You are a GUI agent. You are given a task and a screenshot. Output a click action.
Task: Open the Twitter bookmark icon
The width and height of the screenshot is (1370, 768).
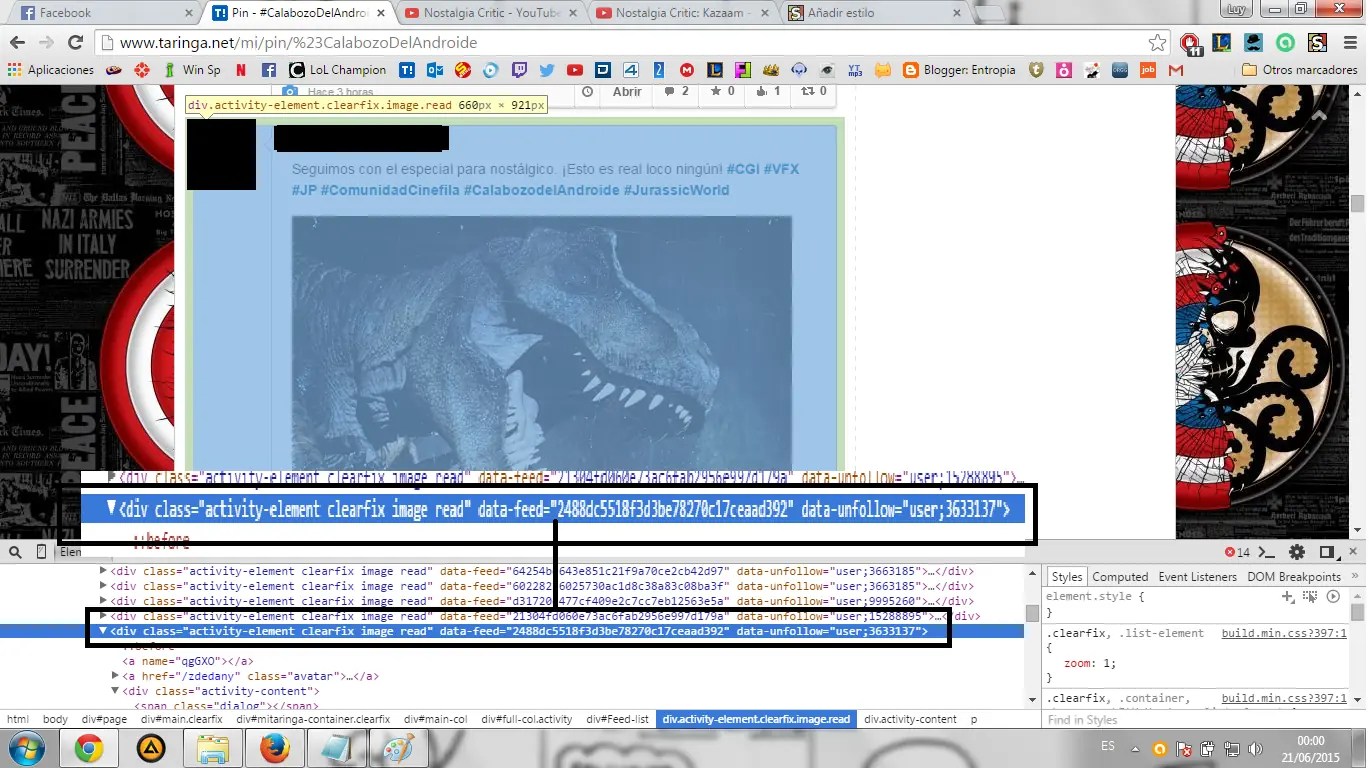coord(547,70)
